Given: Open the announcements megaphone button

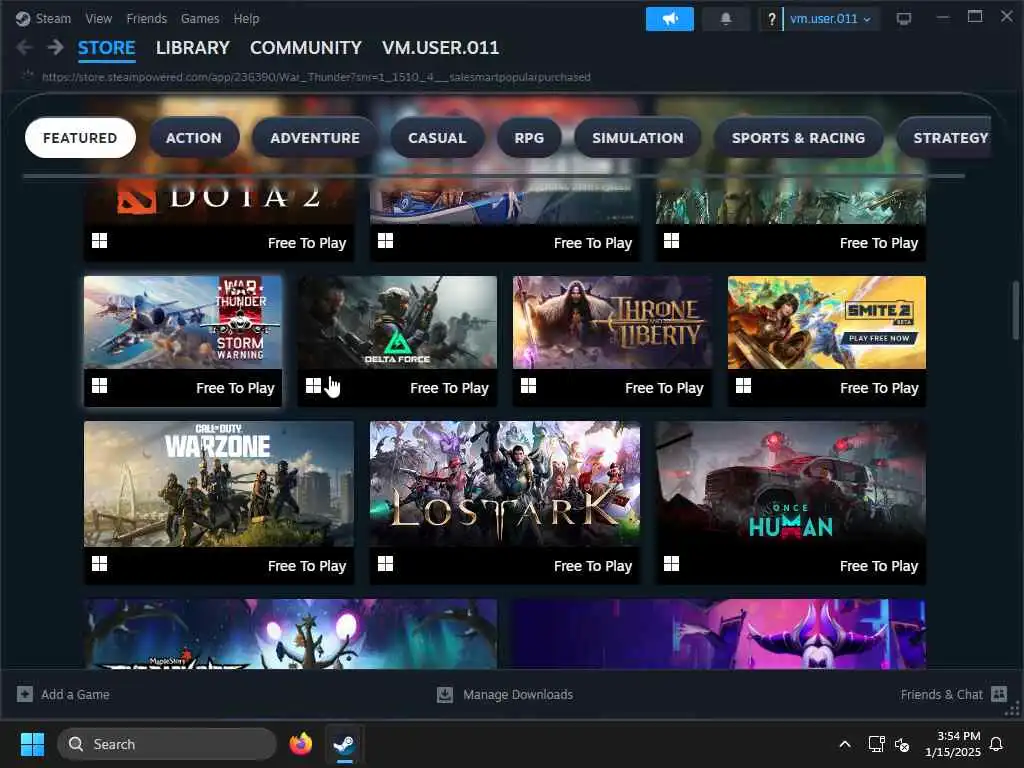Looking at the screenshot, I should [x=669, y=19].
